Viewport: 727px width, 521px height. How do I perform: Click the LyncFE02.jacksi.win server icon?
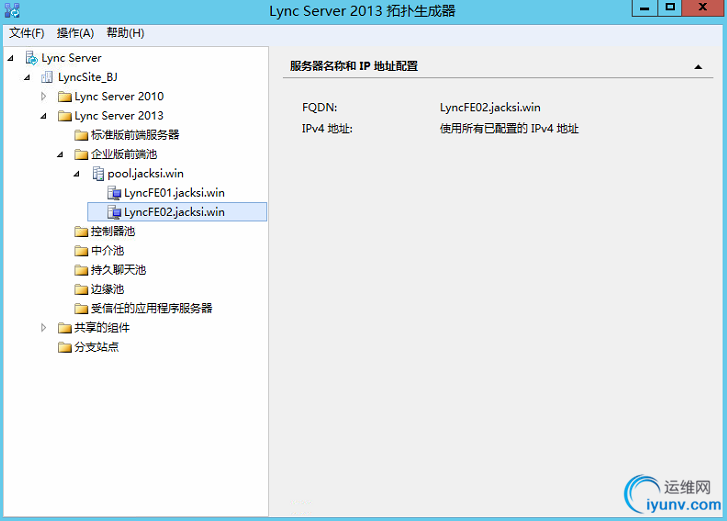point(114,212)
